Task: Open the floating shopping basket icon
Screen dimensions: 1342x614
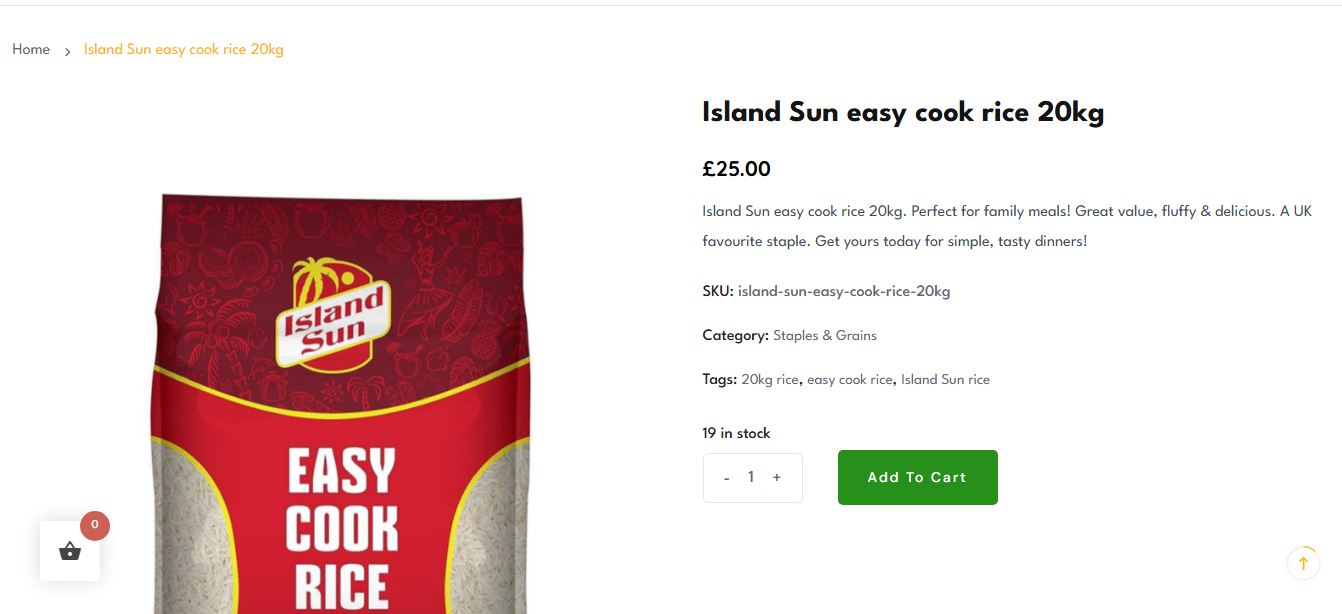Action: pos(70,551)
